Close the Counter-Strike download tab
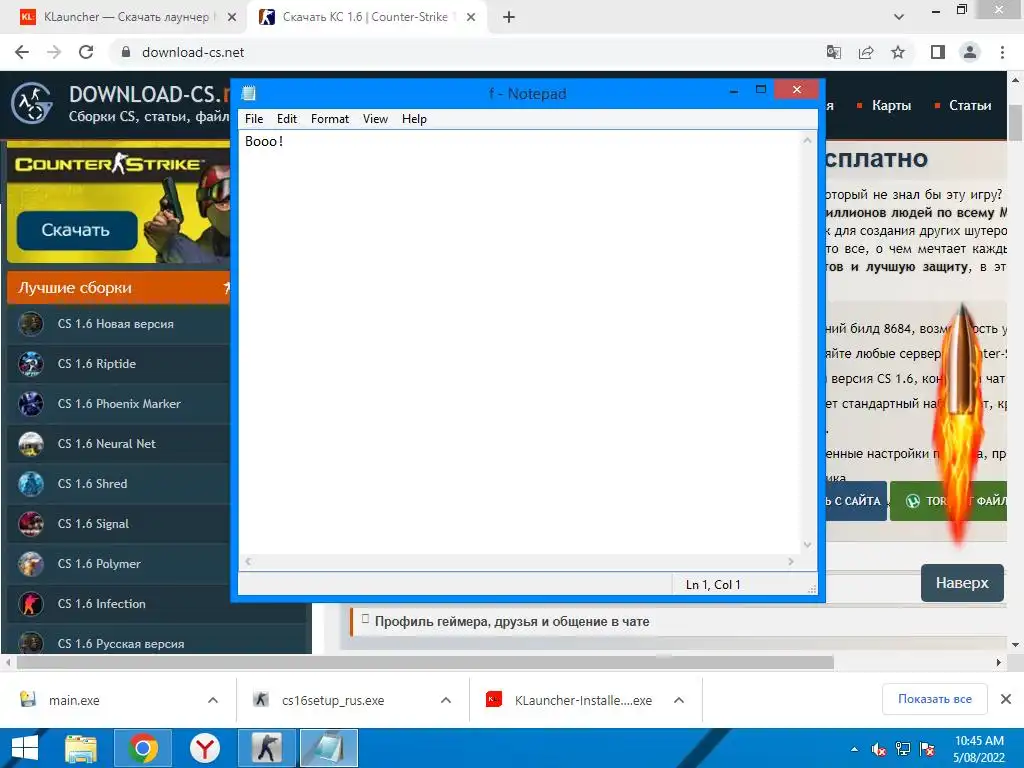This screenshot has height=768, width=1024. coord(471,18)
